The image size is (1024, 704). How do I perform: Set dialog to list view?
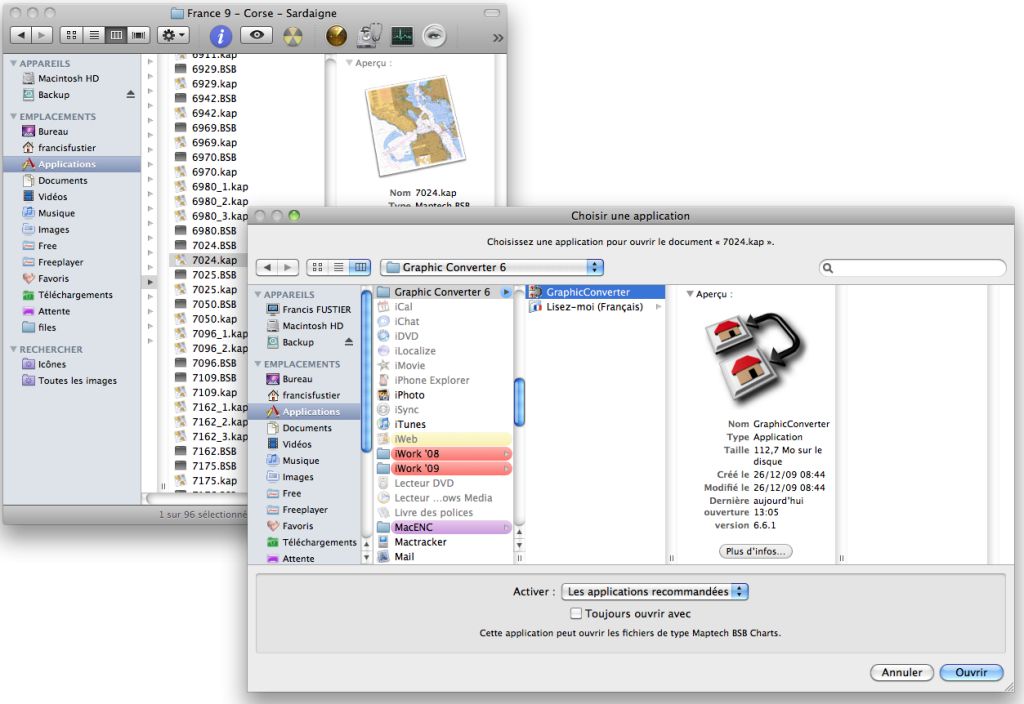click(339, 267)
